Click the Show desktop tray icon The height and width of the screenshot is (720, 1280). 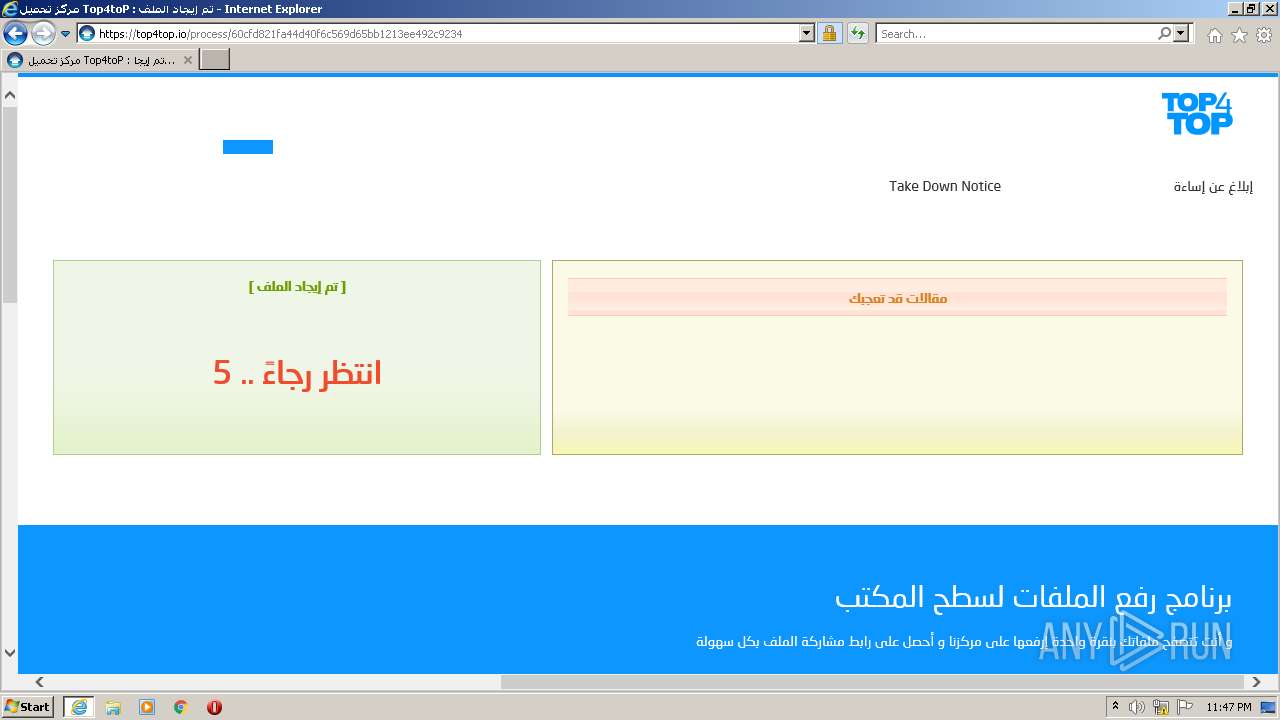[1269, 707]
